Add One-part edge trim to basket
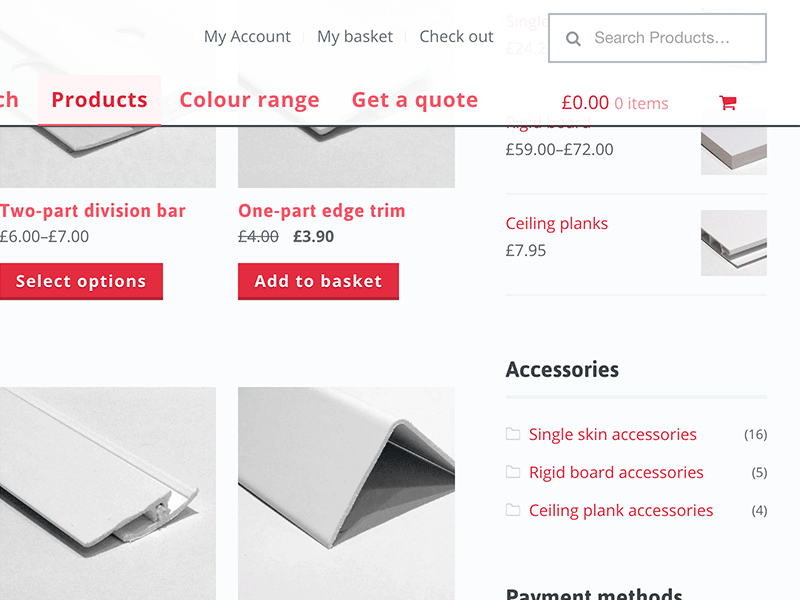This screenshot has height=600, width=800. point(318,281)
